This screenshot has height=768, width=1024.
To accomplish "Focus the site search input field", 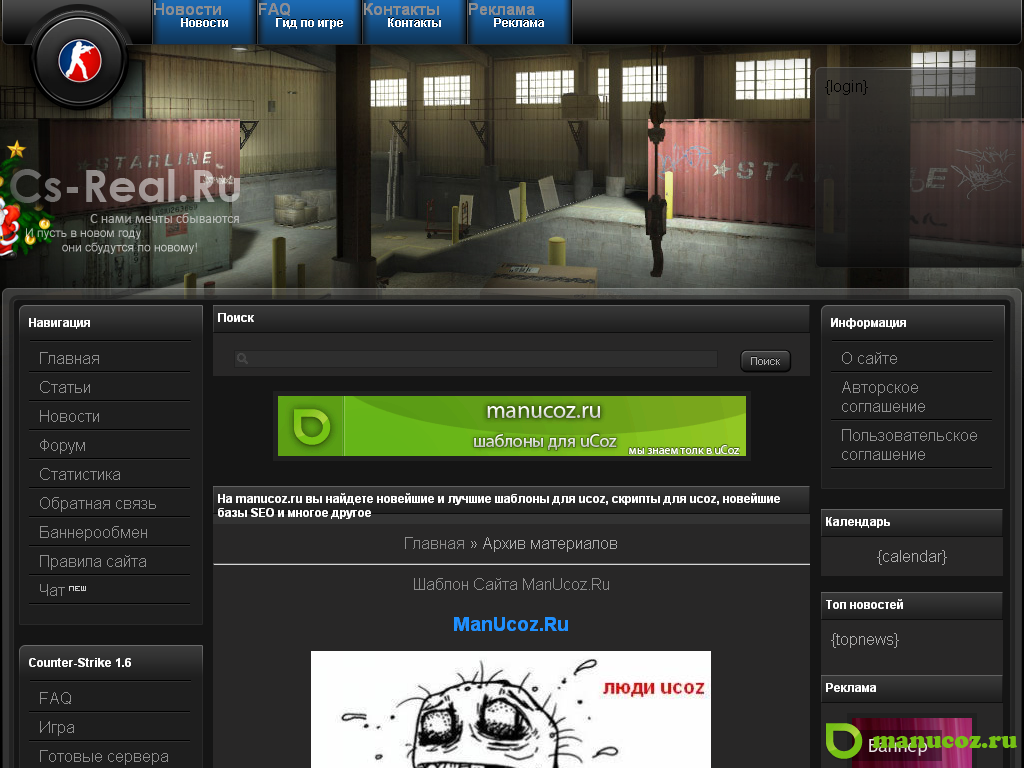I will (476, 359).
